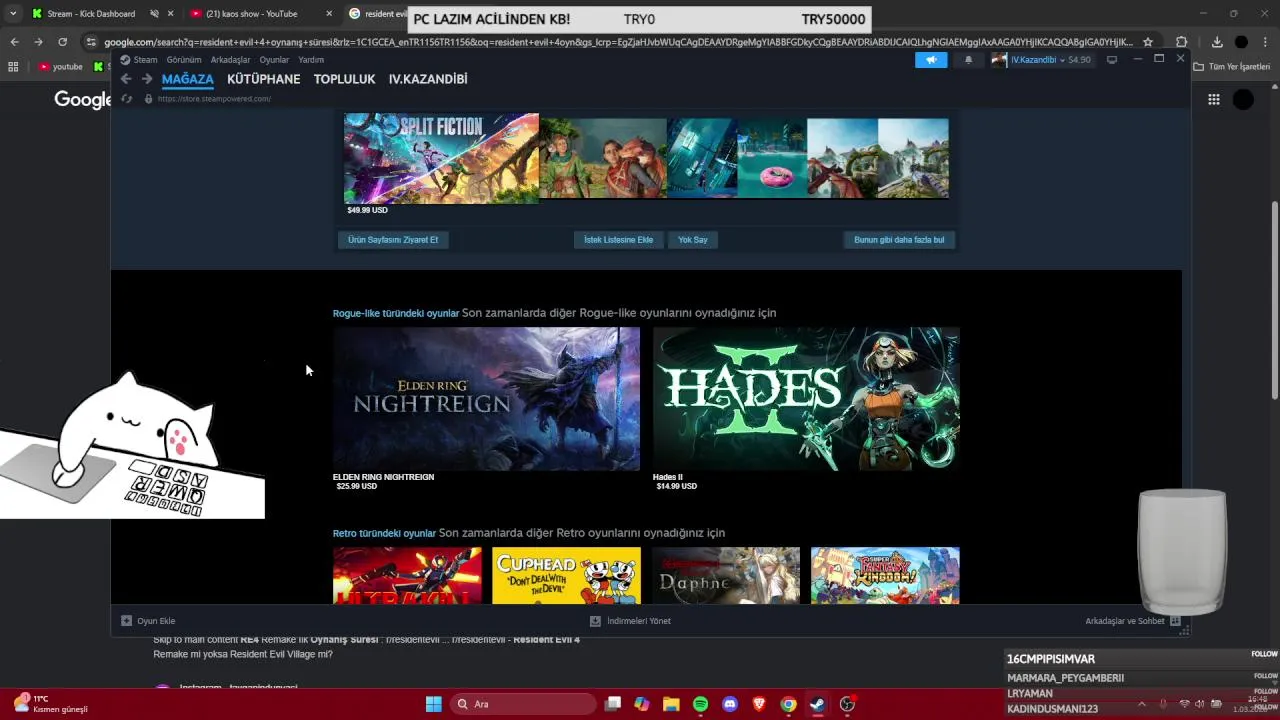Click Bunun gibi daha fazla bul

point(899,240)
